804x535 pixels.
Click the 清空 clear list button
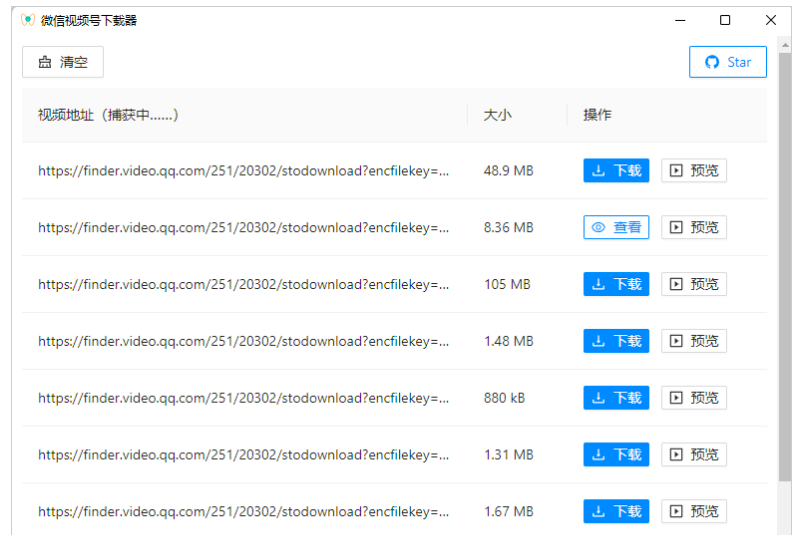click(63, 62)
